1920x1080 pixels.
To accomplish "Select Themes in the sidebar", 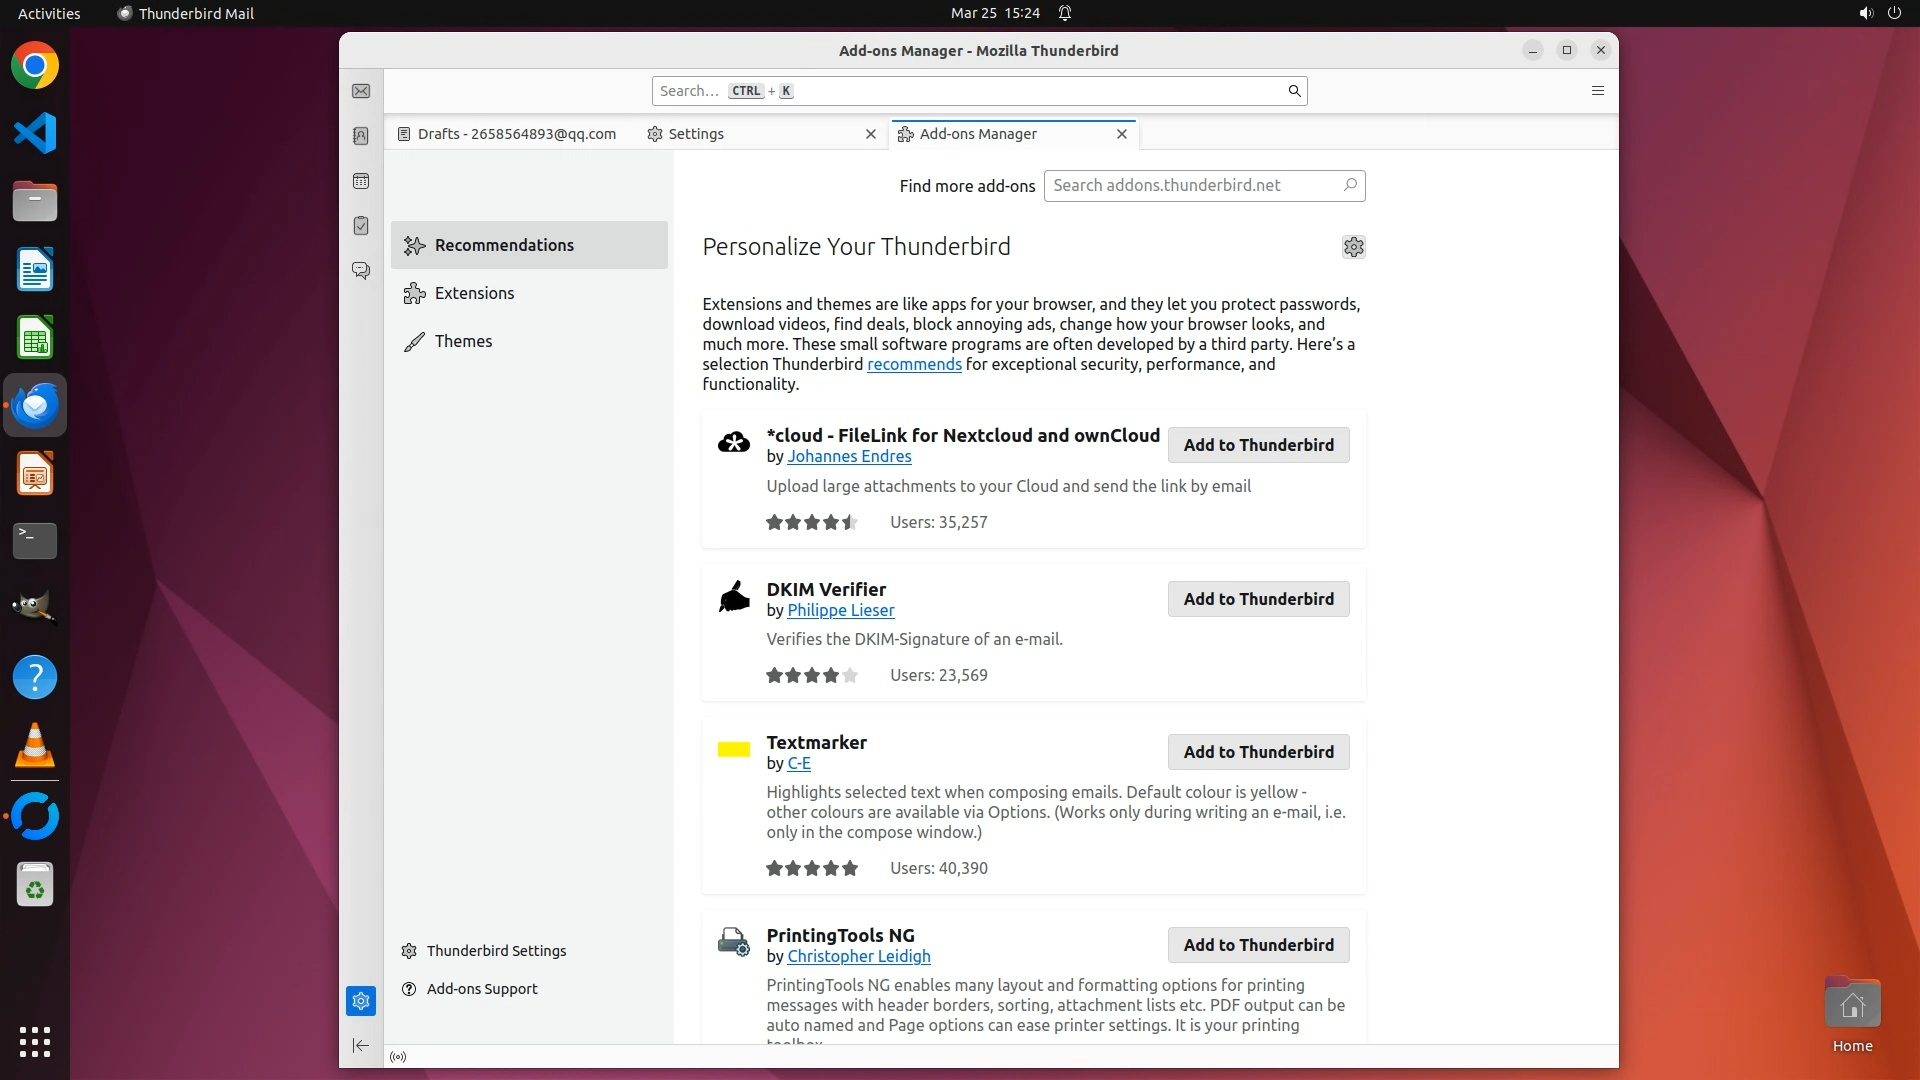I will pyautogui.click(x=463, y=341).
